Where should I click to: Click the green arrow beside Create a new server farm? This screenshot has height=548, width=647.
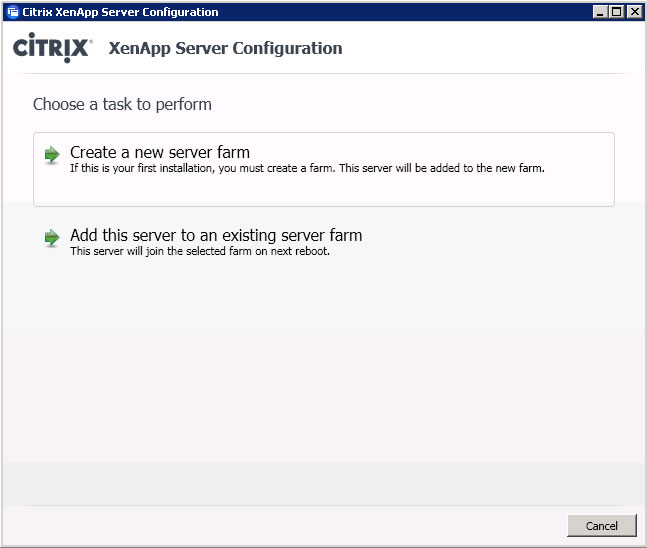[x=52, y=155]
